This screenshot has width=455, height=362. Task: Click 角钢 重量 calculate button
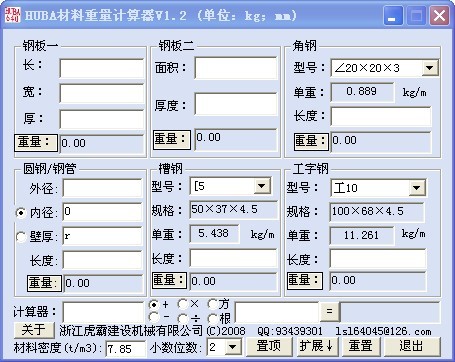tap(311, 141)
